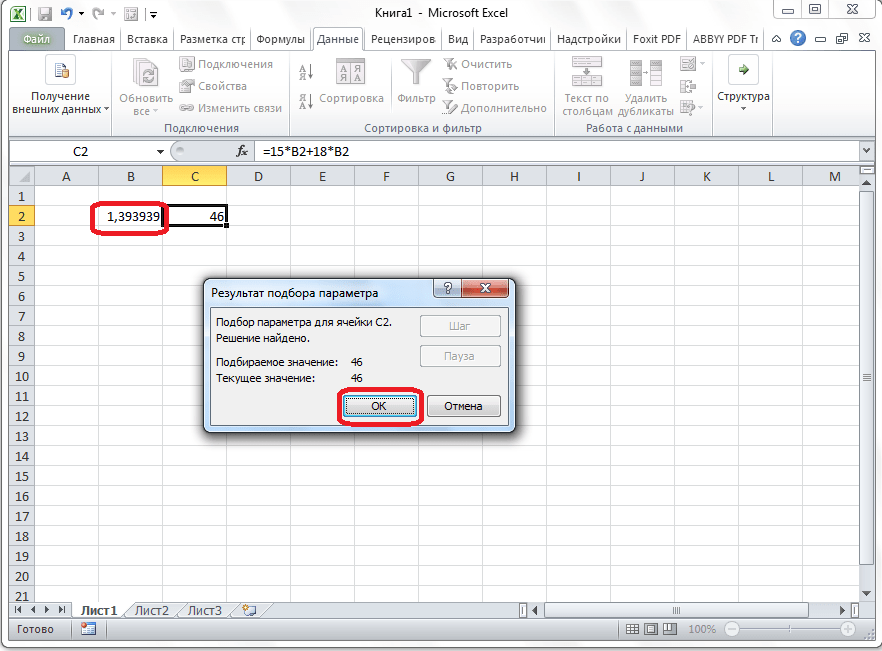
Task: Open the Формулы ribbon tab
Action: click(280, 40)
